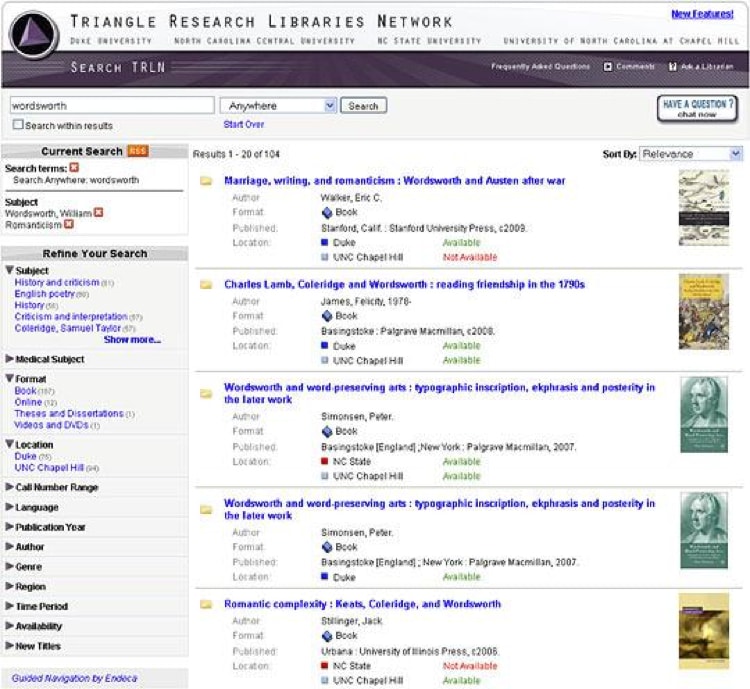The width and height of the screenshot is (750, 689).
Task: Click cover thumbnail of Charles Lamb book
Action: (704, 311)
